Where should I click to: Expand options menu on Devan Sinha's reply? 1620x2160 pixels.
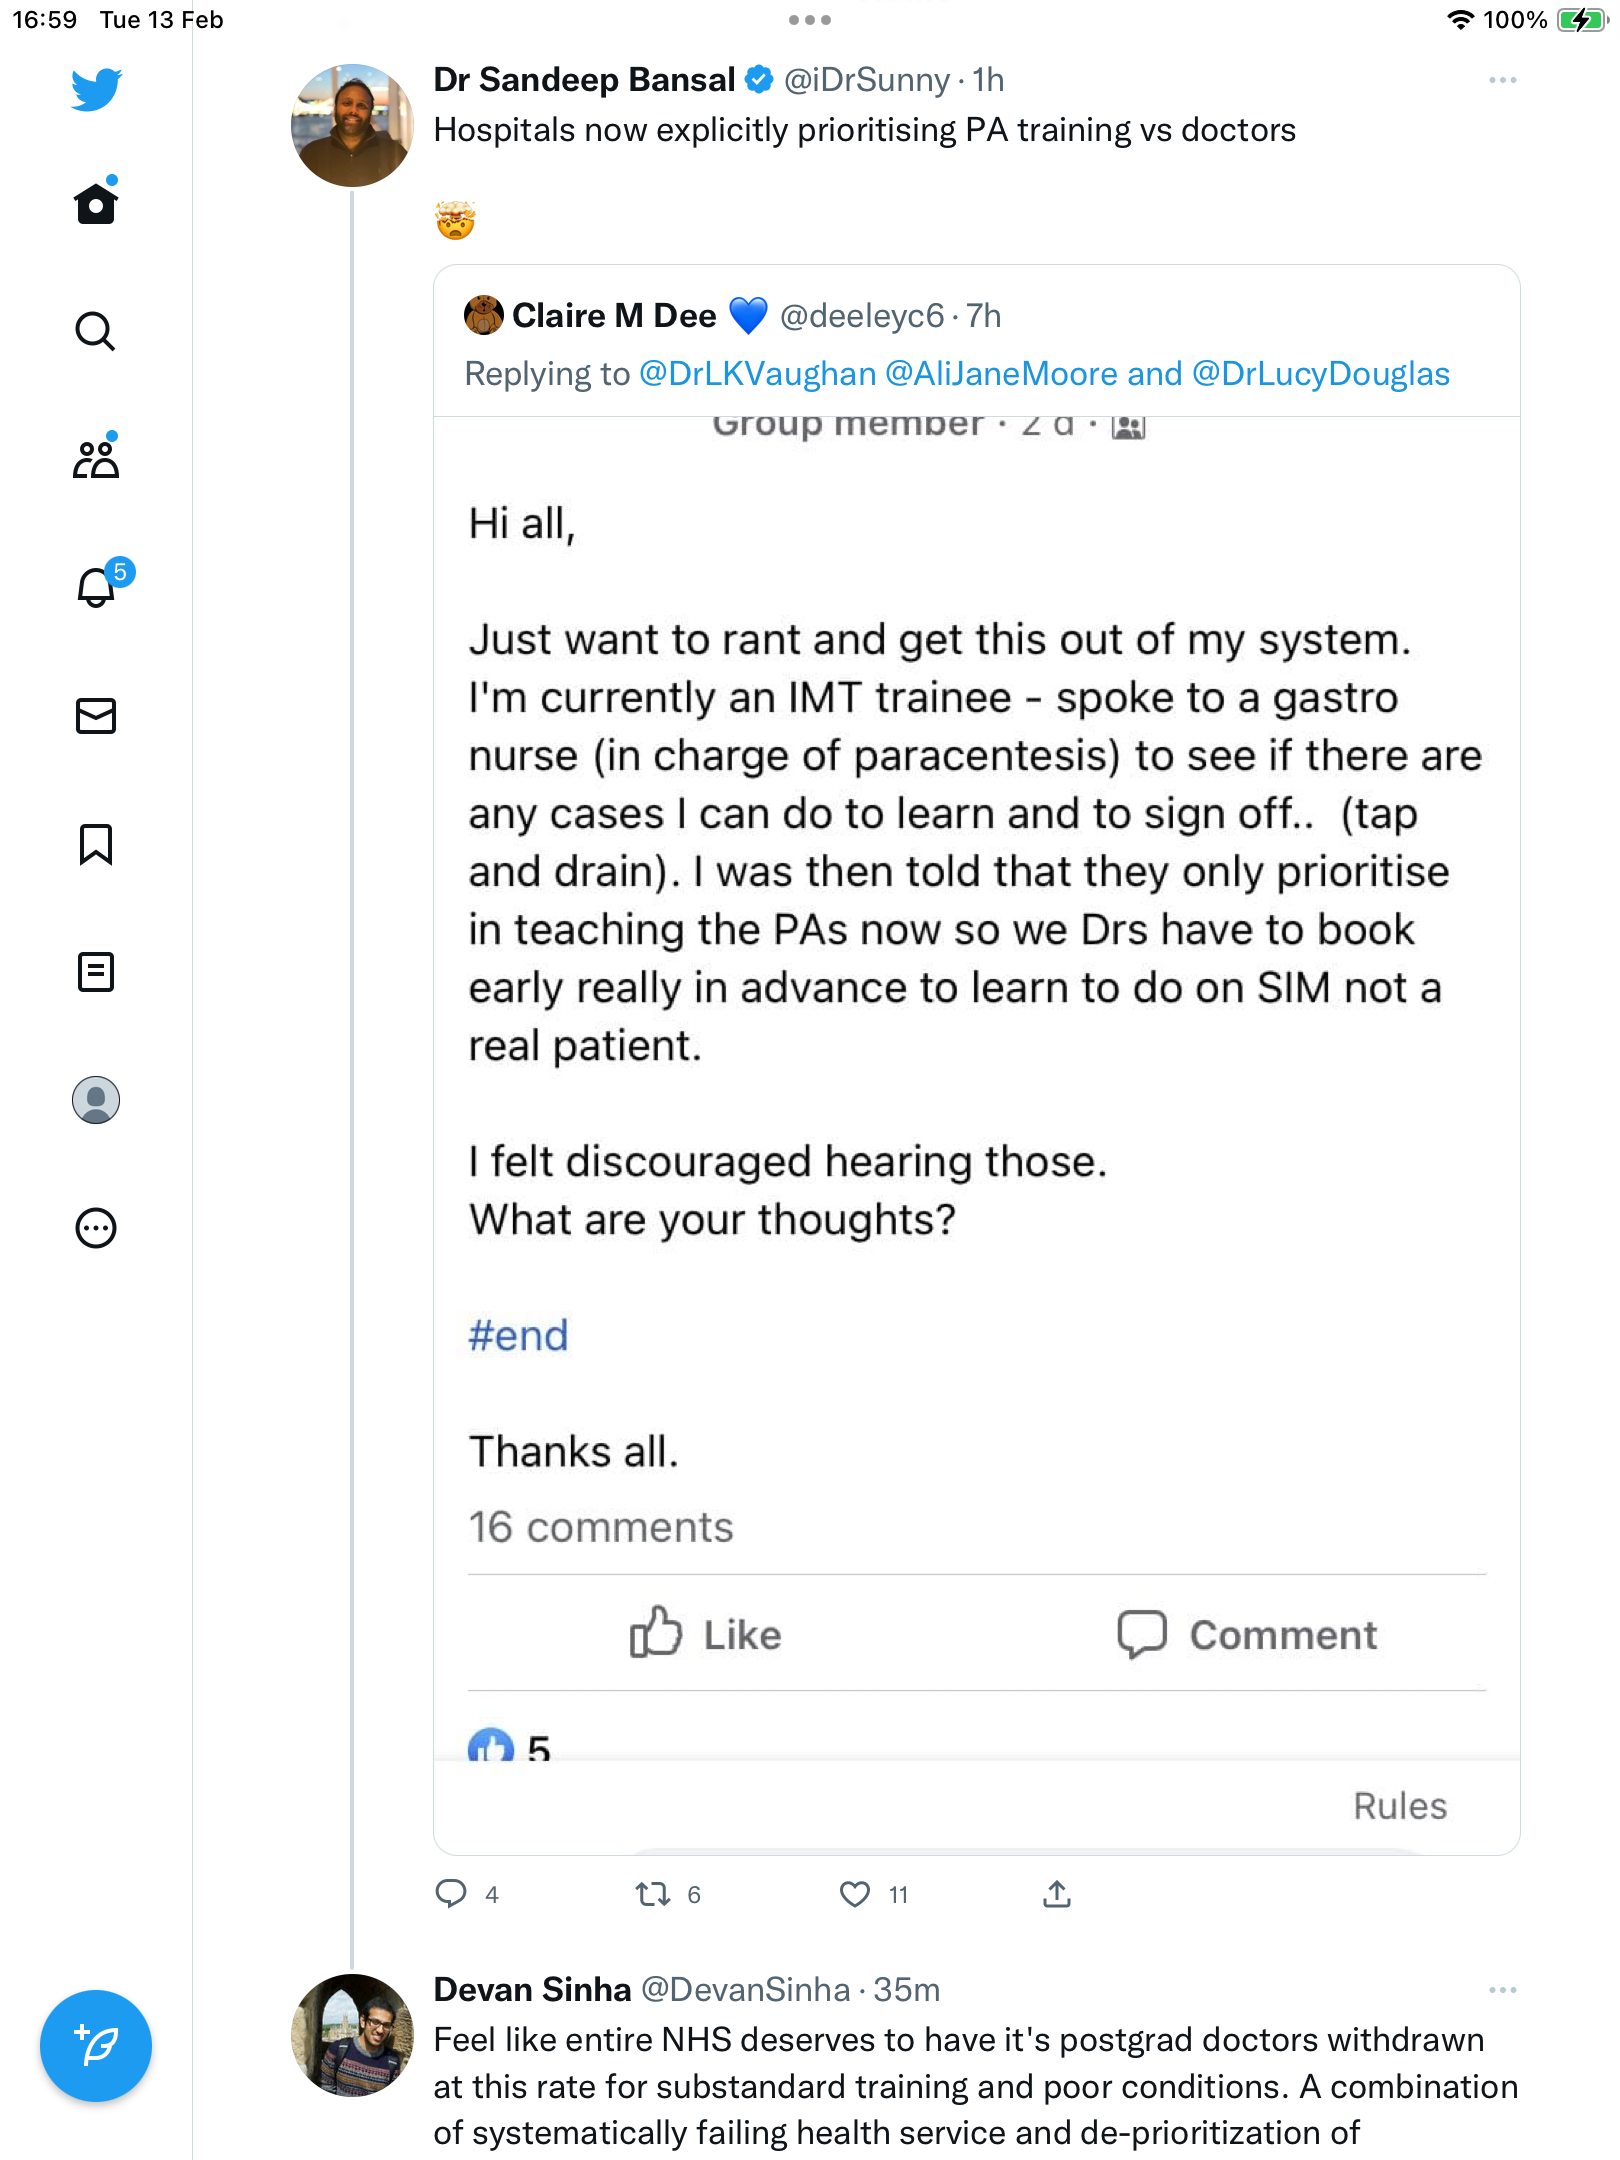(x=1502, y=1990)
